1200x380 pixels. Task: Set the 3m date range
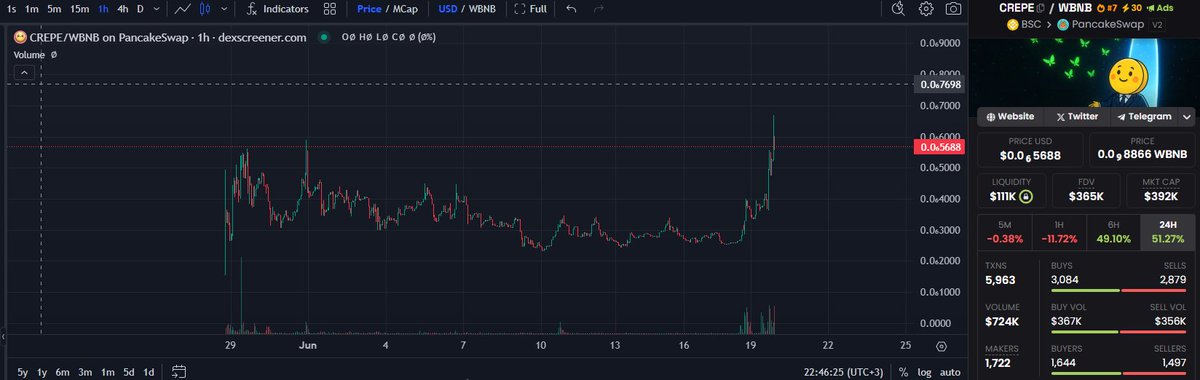coord(85,371)
